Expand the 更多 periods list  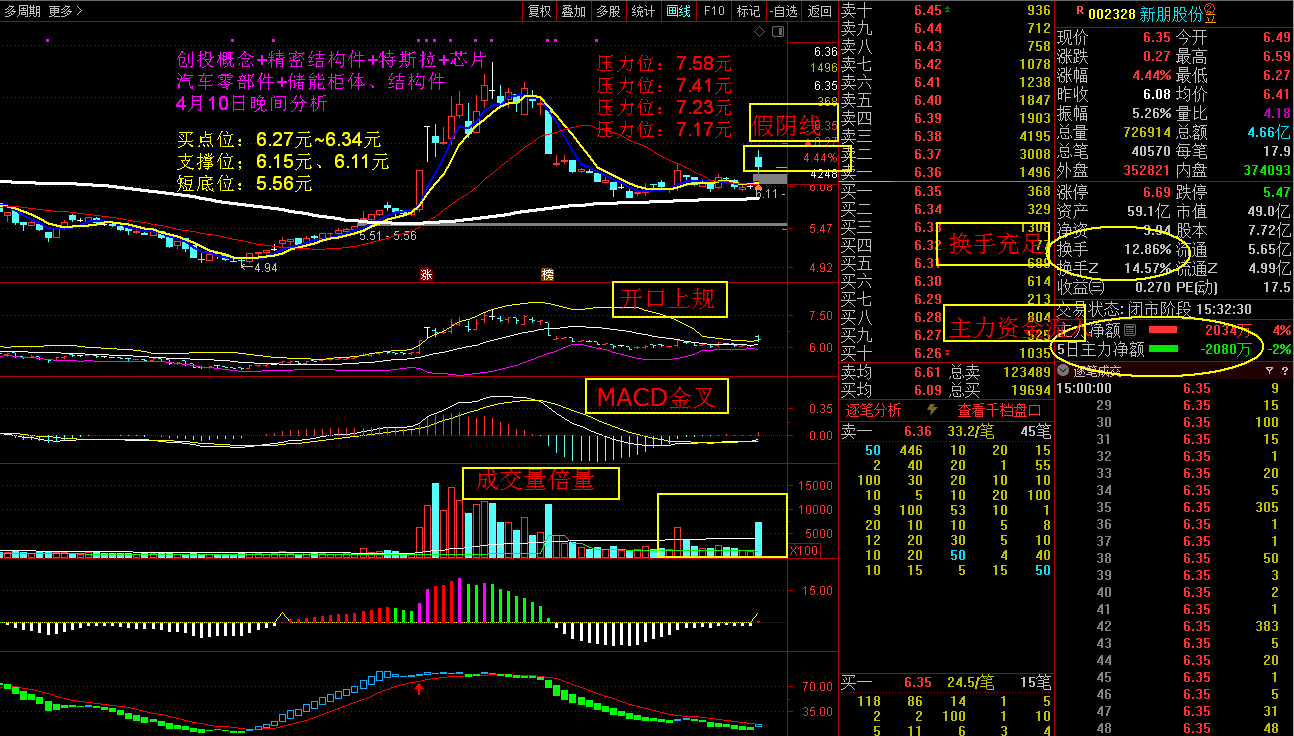coord(65,11)
